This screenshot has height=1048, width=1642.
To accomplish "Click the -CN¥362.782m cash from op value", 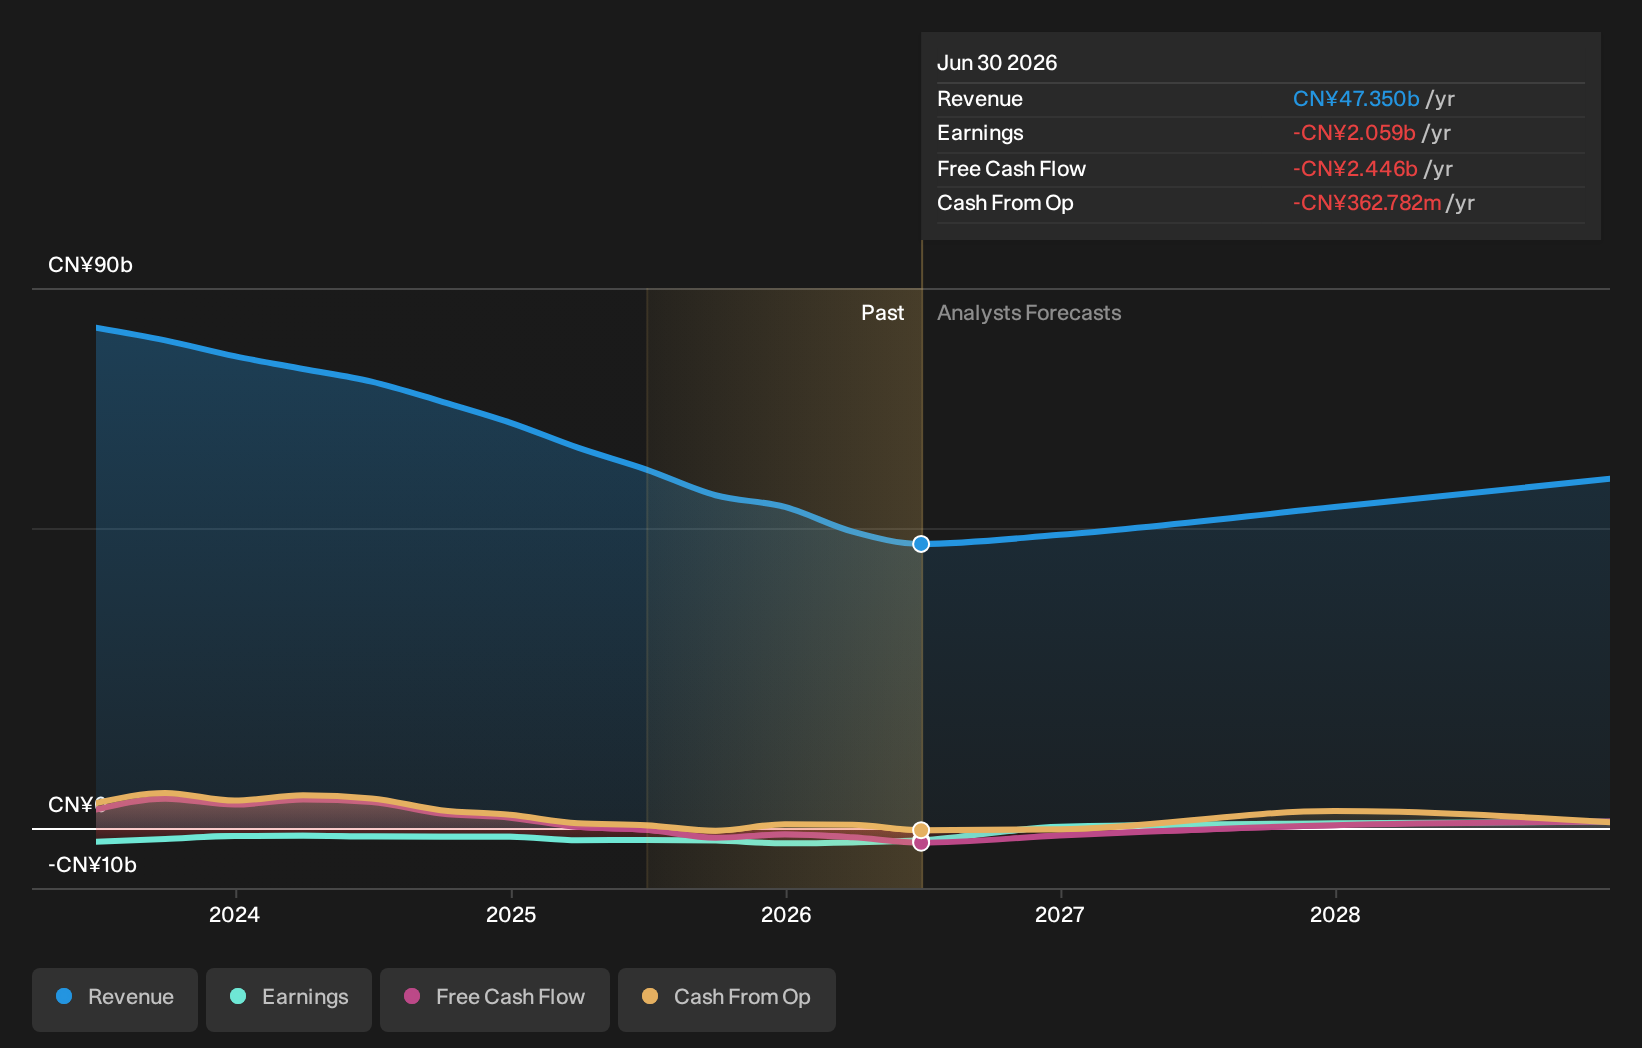I will click(x=1367, y=203).
